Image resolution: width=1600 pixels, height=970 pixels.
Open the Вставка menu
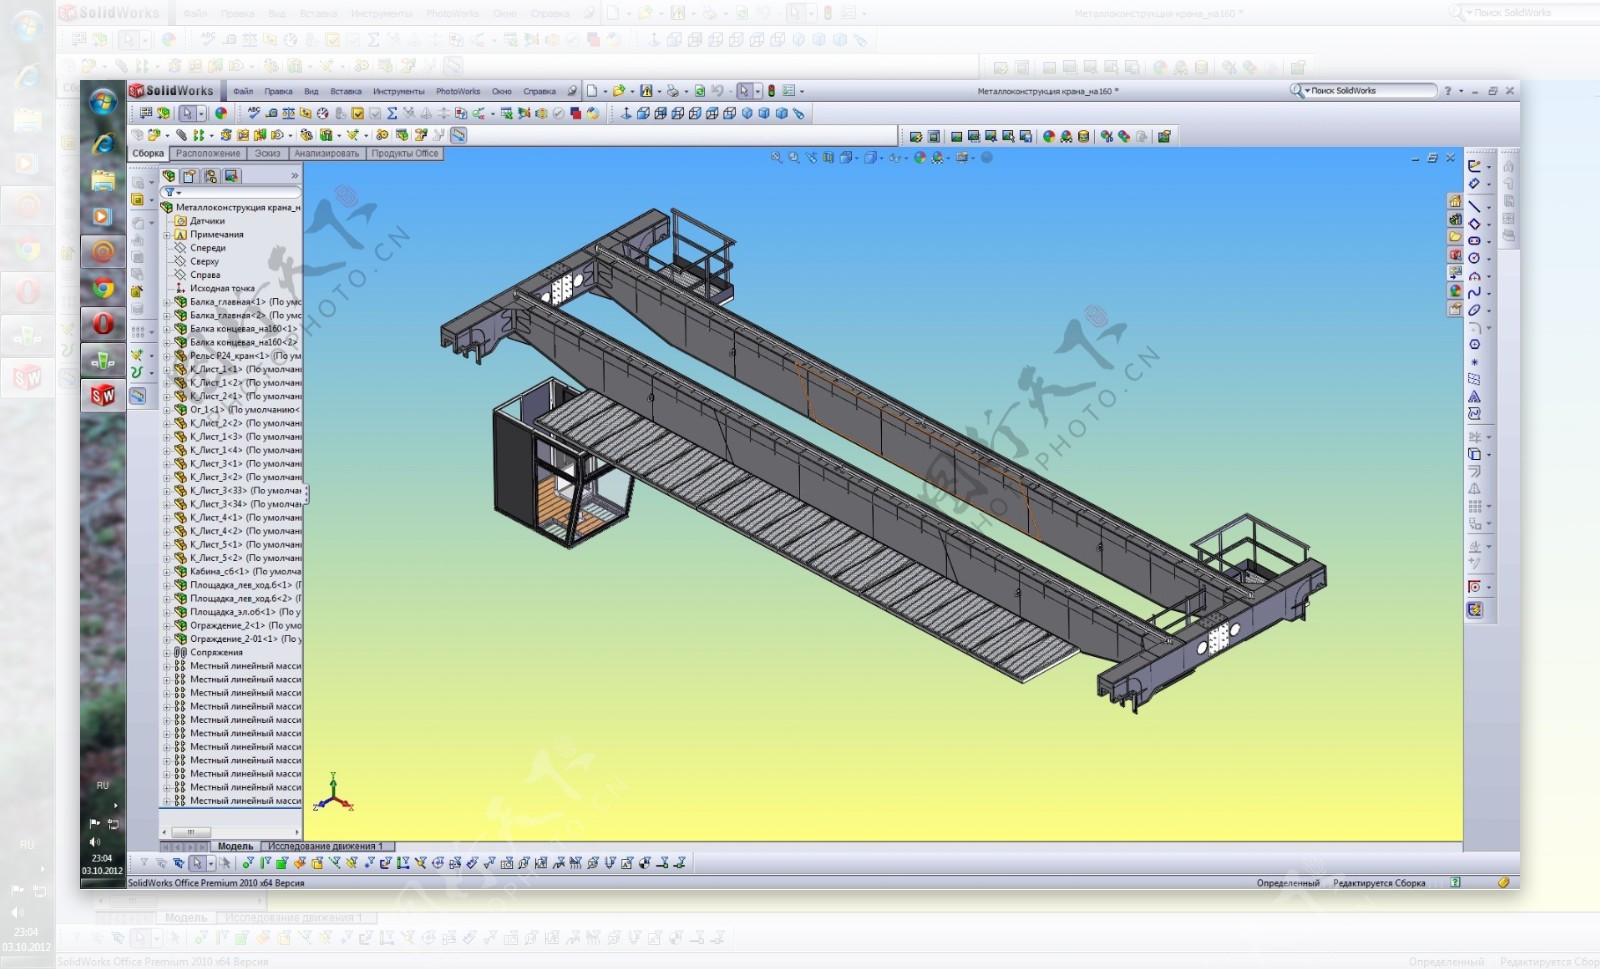tap(346, 91)
